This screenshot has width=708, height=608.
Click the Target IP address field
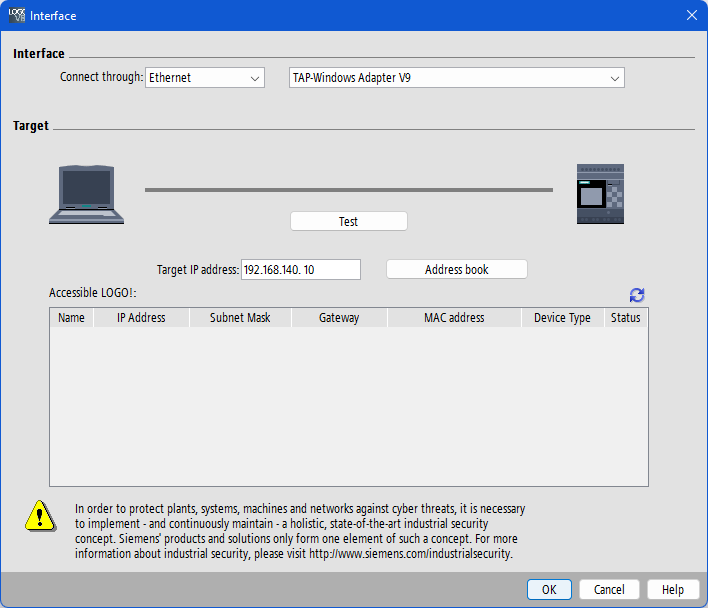(x=301, y=269)
